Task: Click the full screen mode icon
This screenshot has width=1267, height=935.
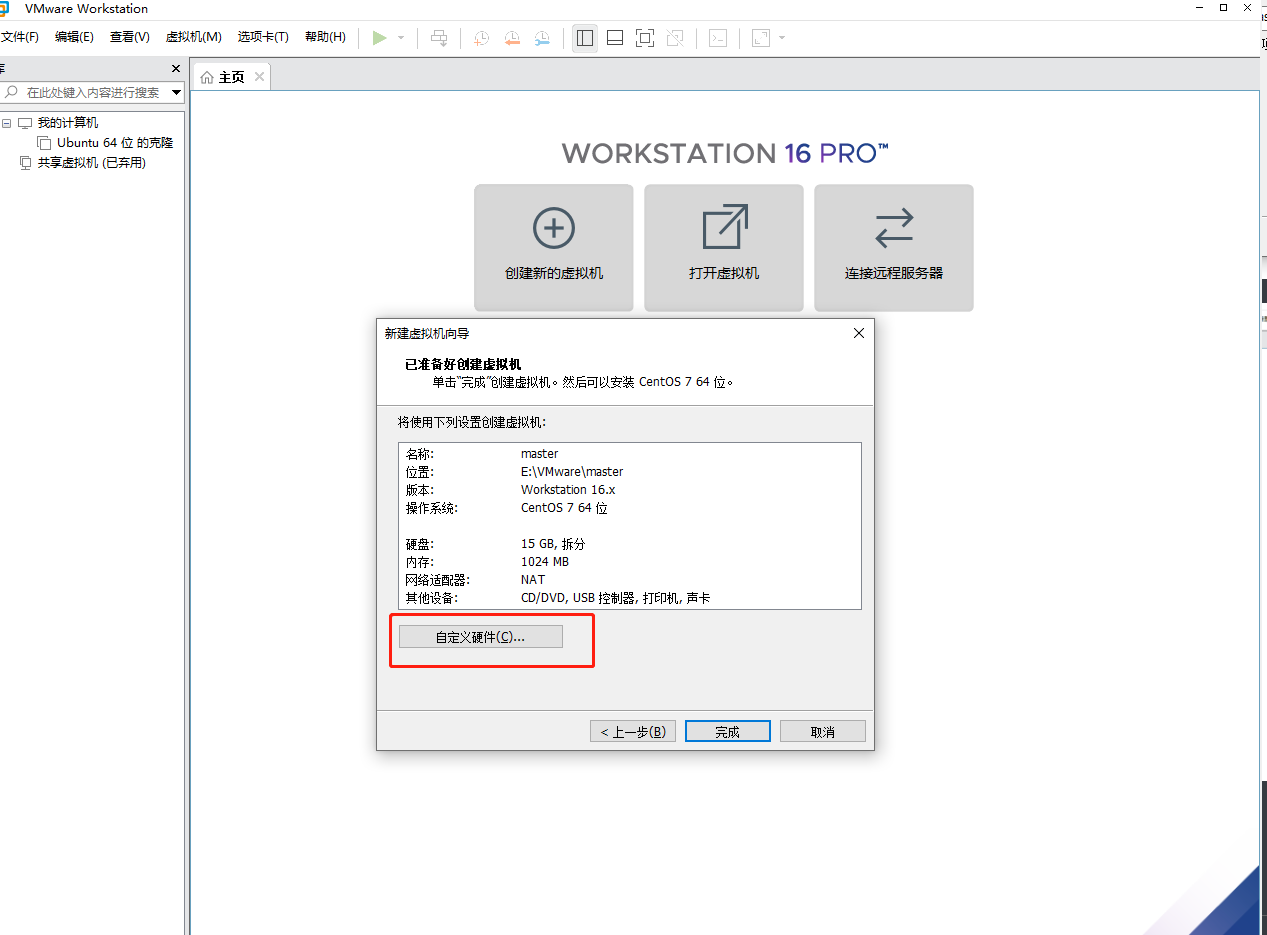Action: click(645, 38)
